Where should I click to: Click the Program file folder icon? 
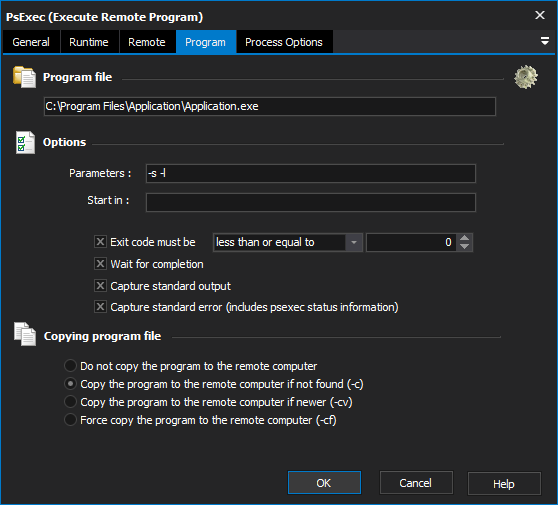pos(24,77)
